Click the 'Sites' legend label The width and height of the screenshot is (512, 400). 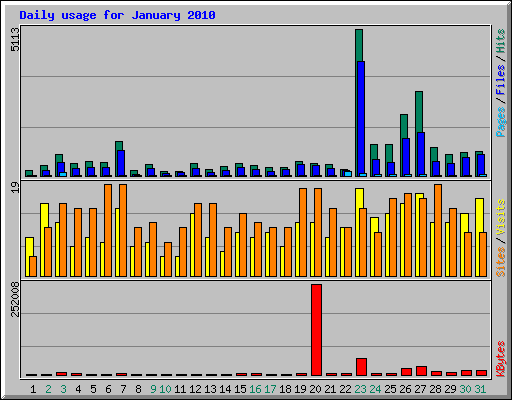point(501,262)
